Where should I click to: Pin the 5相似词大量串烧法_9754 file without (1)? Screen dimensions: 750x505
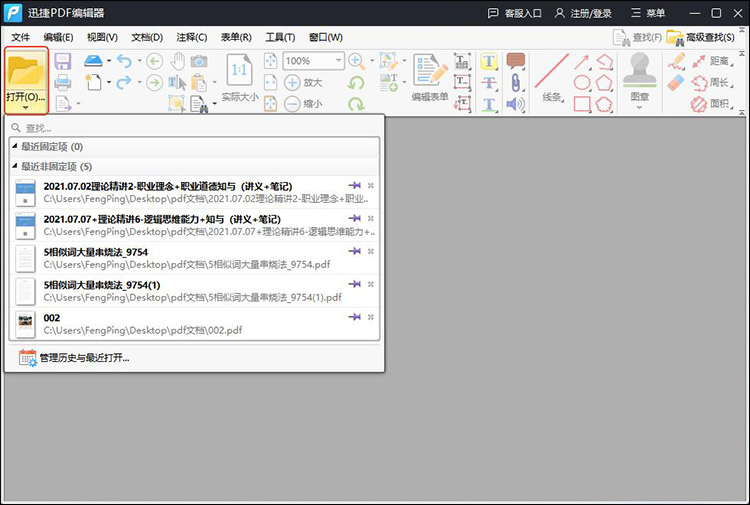click(354, 251)
